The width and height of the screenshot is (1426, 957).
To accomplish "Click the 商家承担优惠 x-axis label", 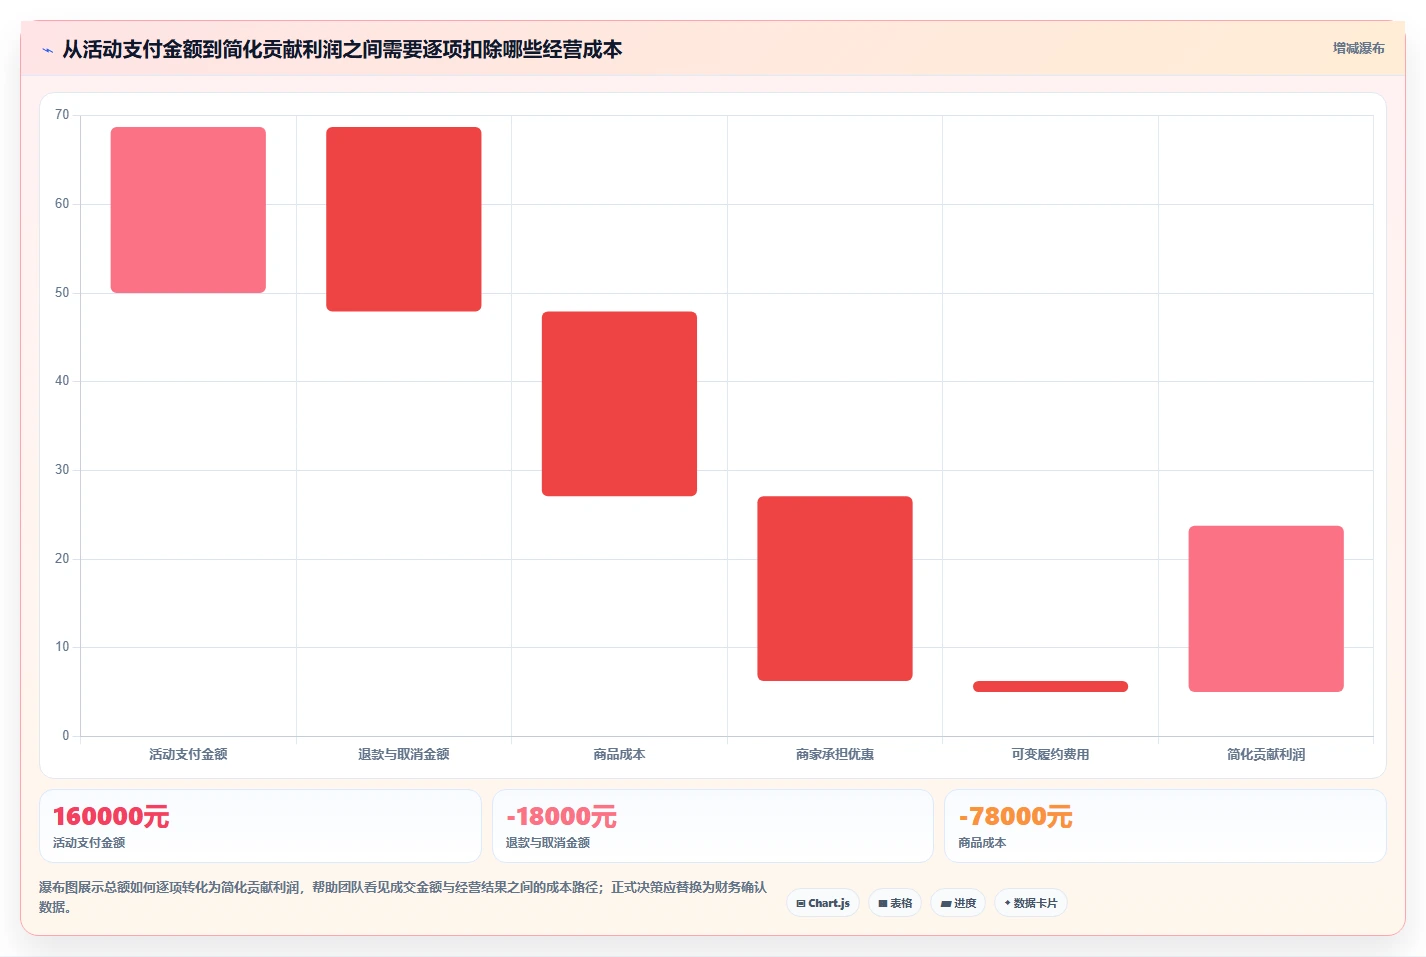I will click(835, 754).
